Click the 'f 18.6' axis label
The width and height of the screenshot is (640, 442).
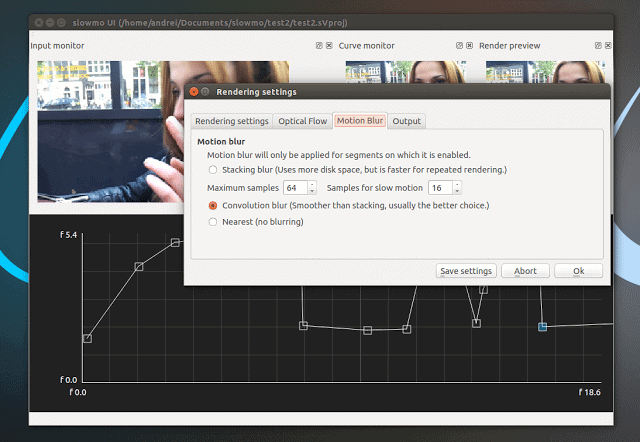pyautogui.click(x=589, y=392)
